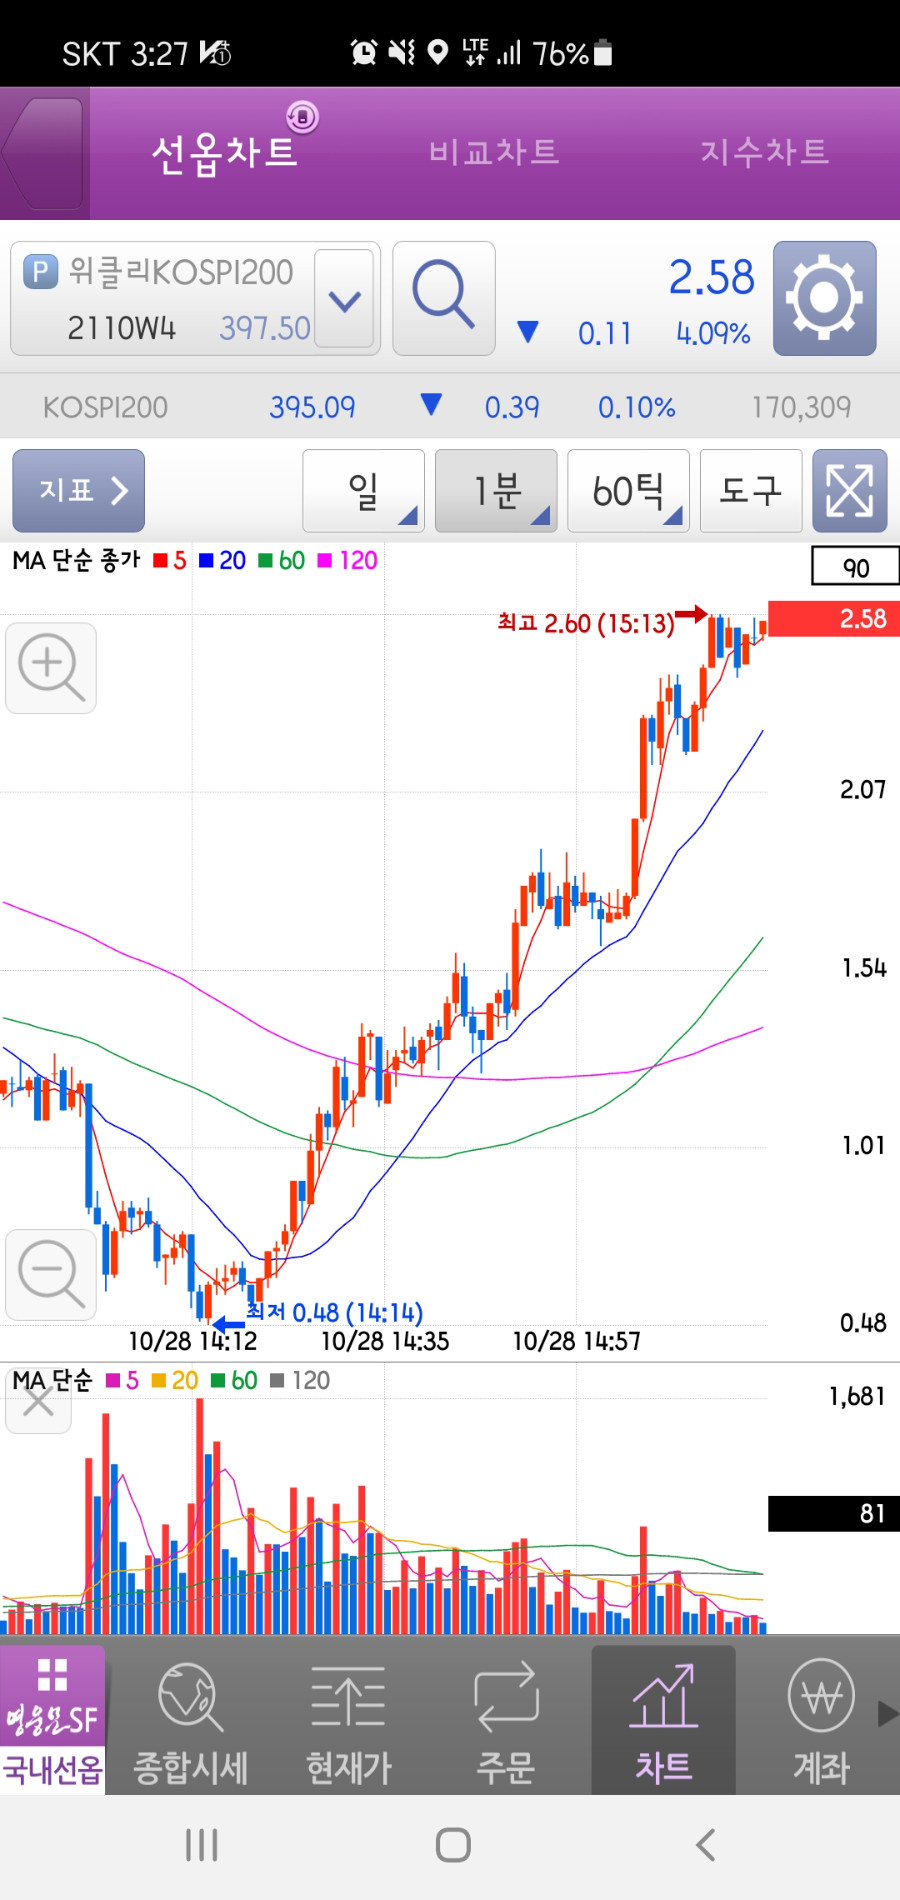Image resolution: width=900 pixels, height=1900 pixels.
Task: Expand chart to fullscreen icon
Action: (x=849, y=491)
